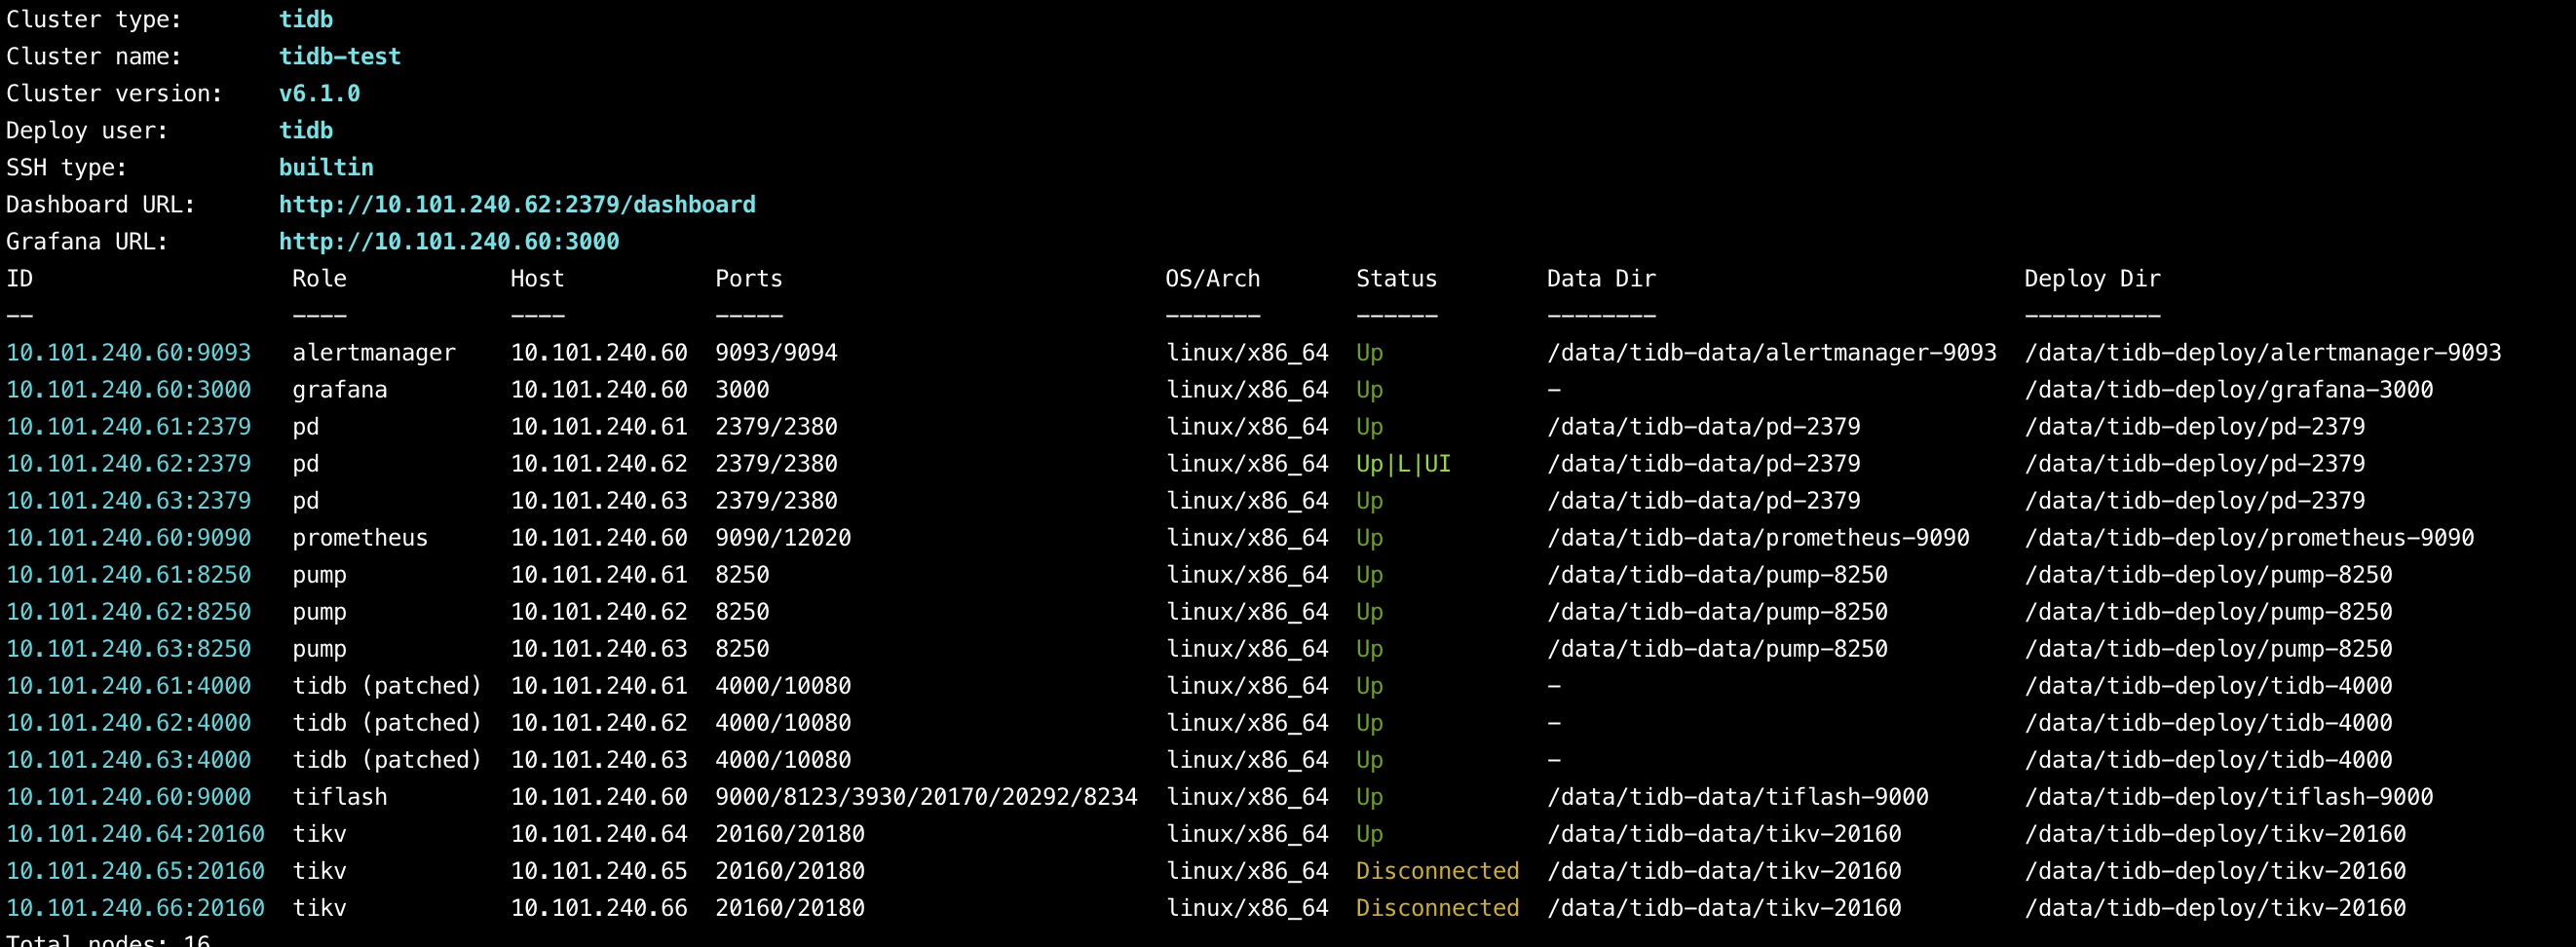The width and height of the screenshot is (2576, 947).
Task: Click the tidb value beside Deploy user
Action: pyautogui.click(x=306, y=131)
